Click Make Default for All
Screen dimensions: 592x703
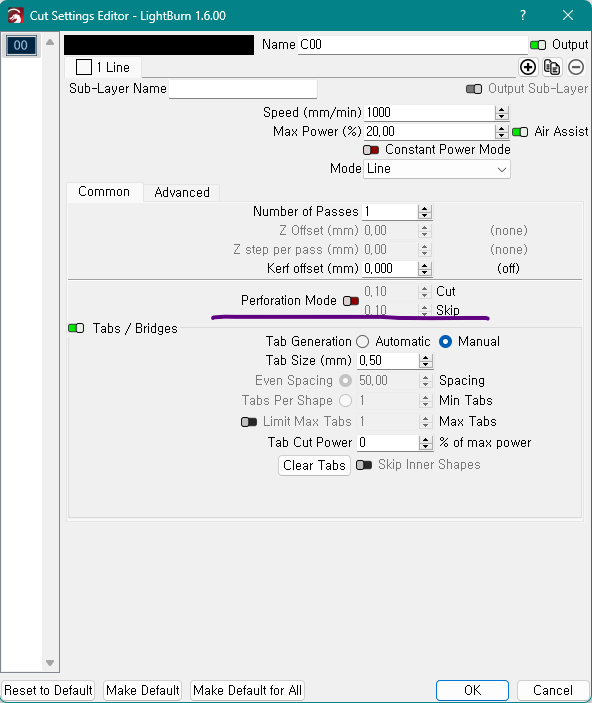click(247, 690)
